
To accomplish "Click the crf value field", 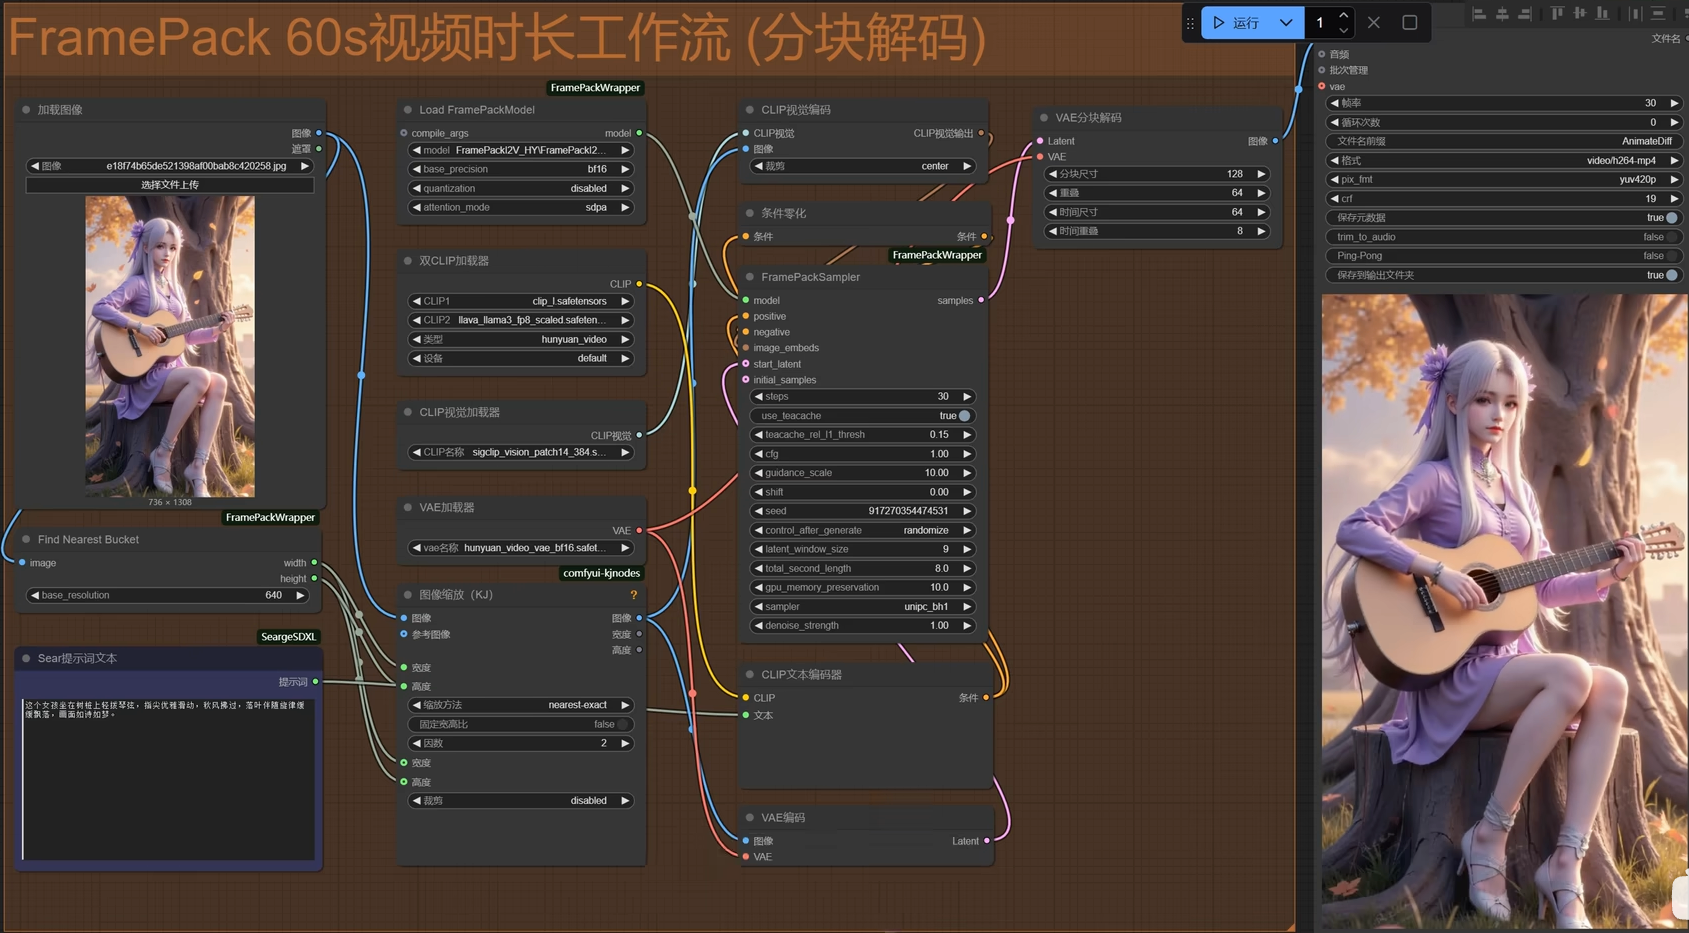I will tap(1504, 199).
